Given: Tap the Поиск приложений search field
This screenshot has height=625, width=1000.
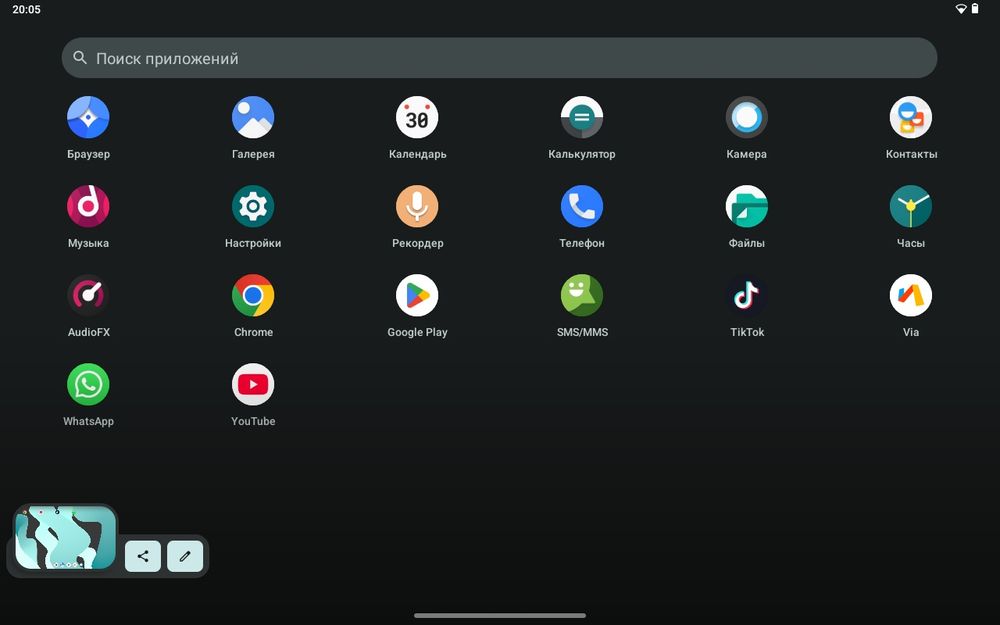Looking at the screenshot, I should pyautogui.click(x=499, y=58).
